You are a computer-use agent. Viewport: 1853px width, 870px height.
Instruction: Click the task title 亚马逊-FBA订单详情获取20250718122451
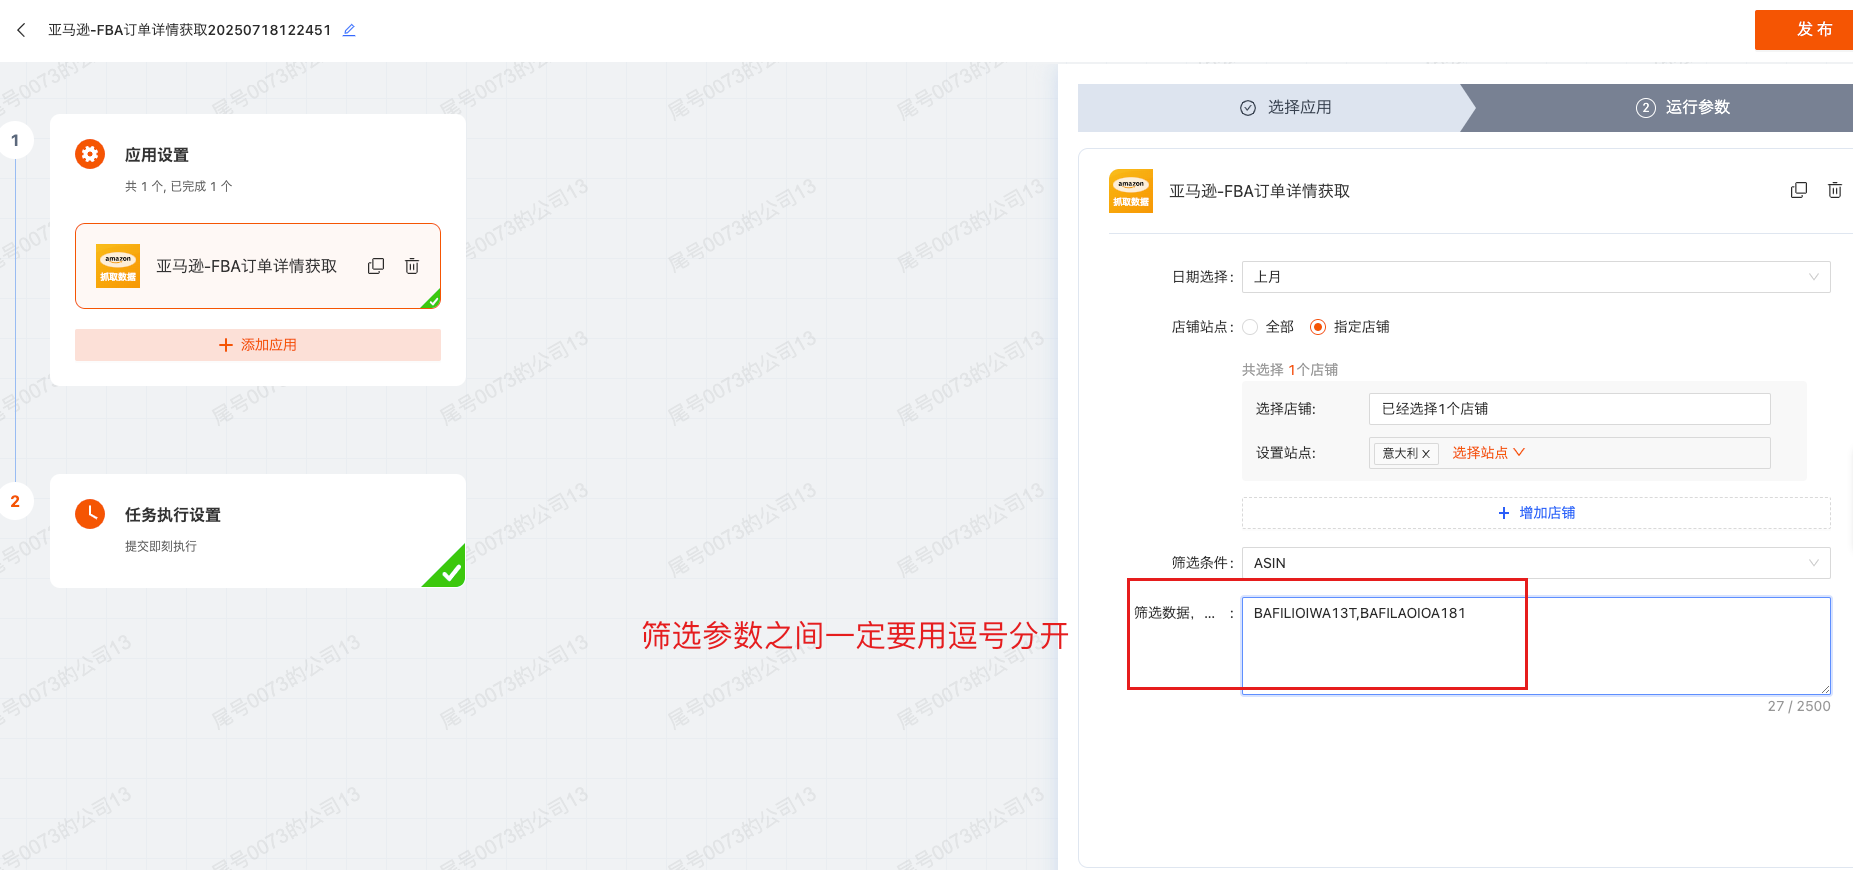coord(190,30)
